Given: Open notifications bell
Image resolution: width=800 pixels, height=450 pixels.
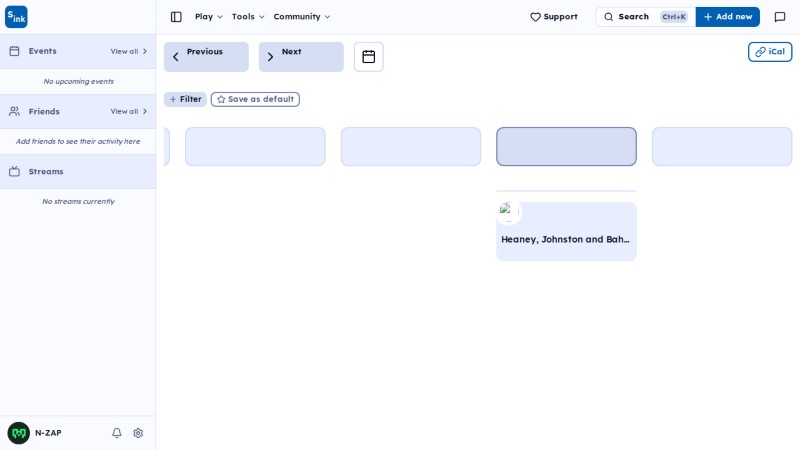Looking at the screenshot, I should (117, 433).
